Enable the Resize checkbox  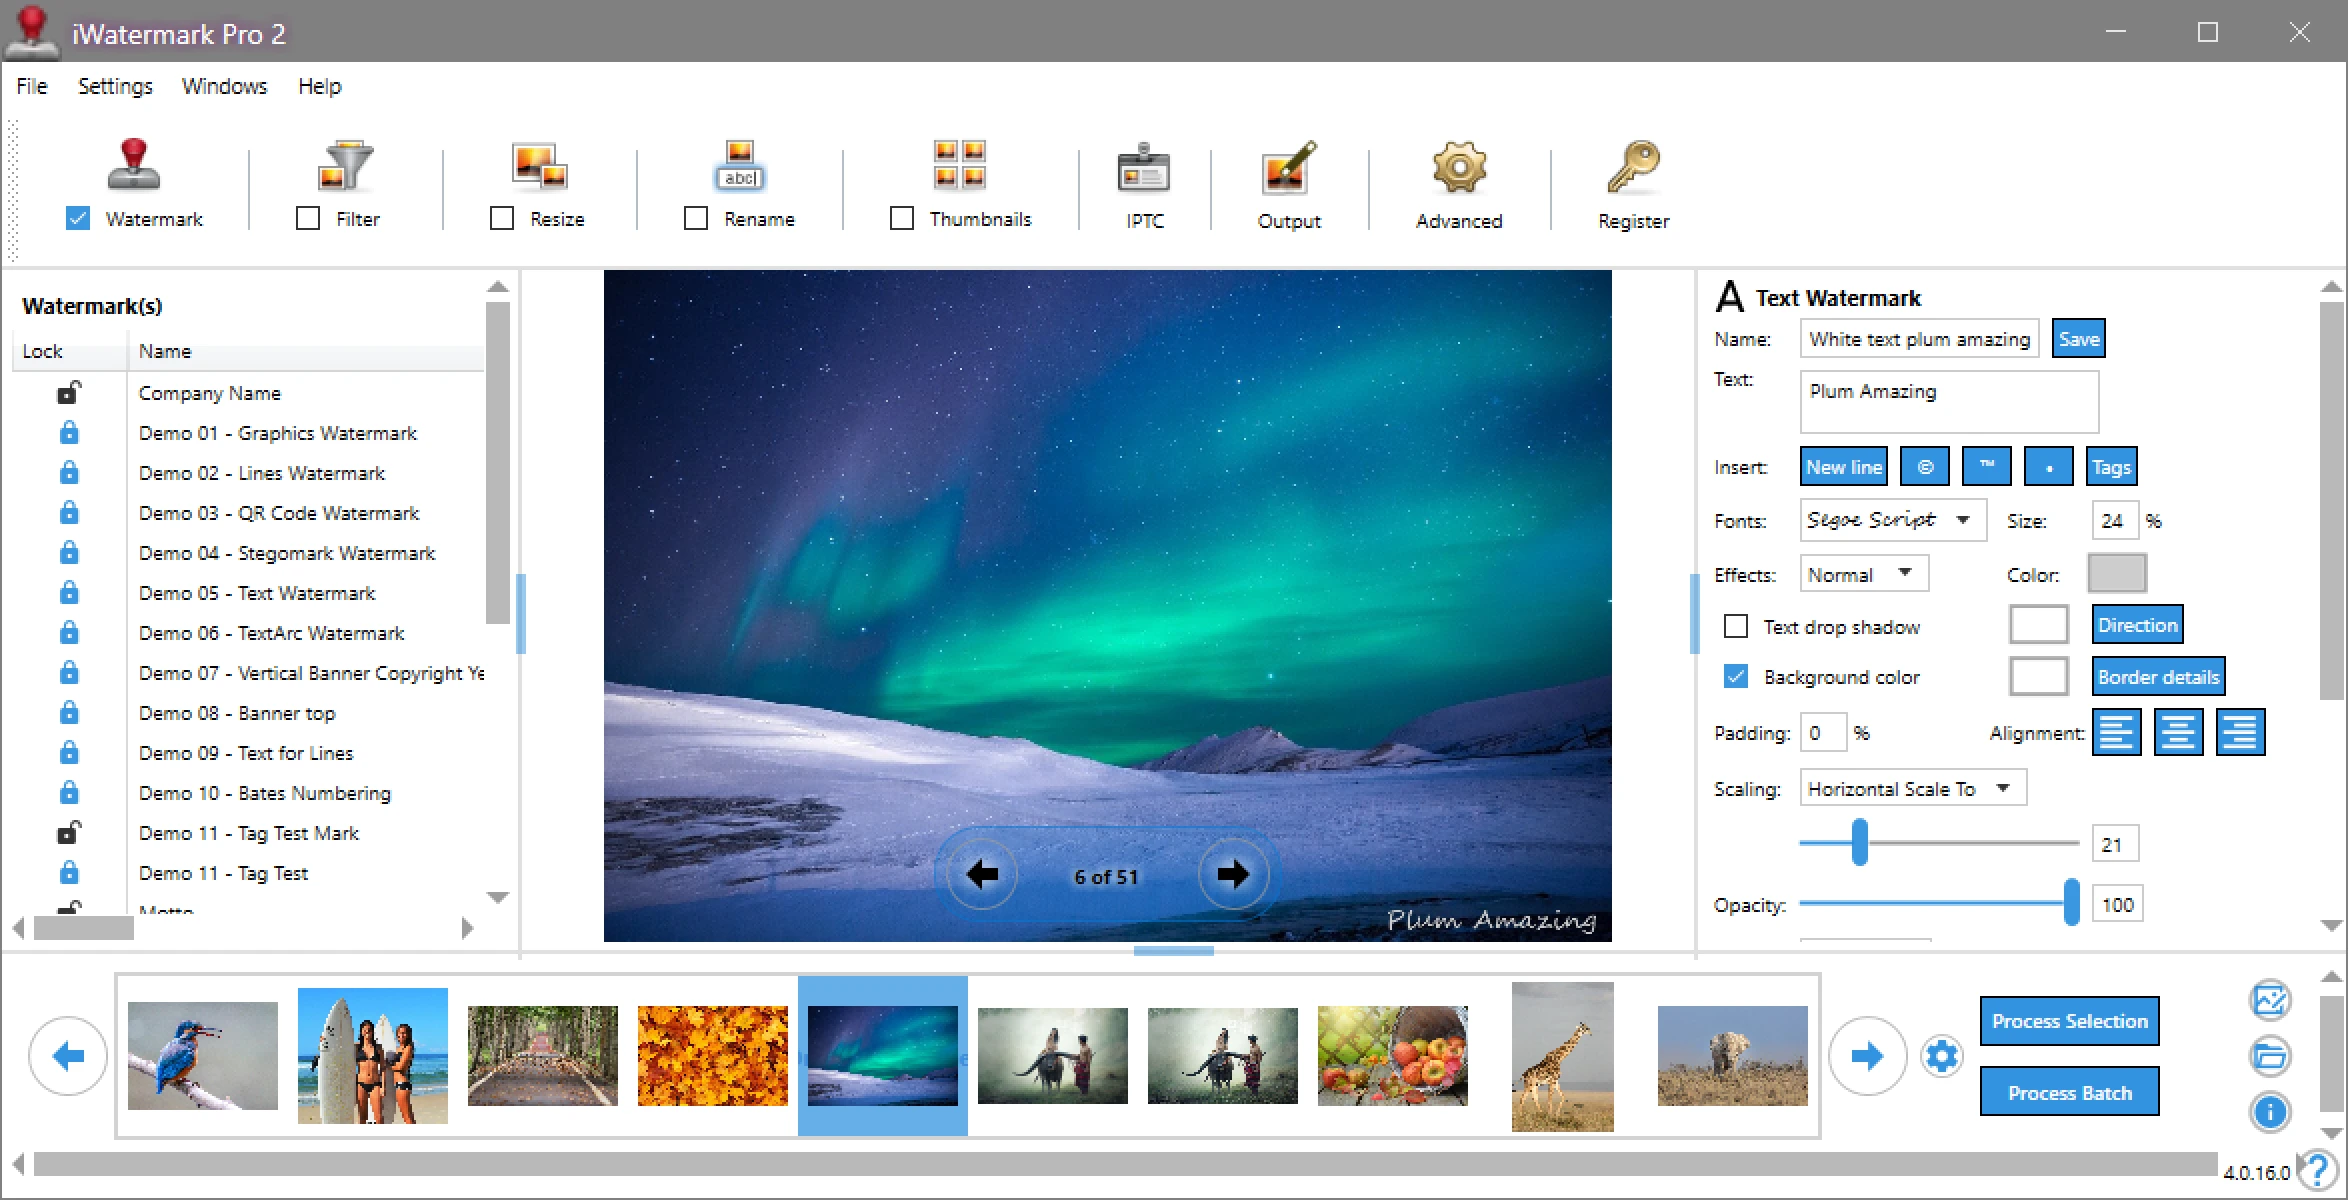(x=502, y=218)
